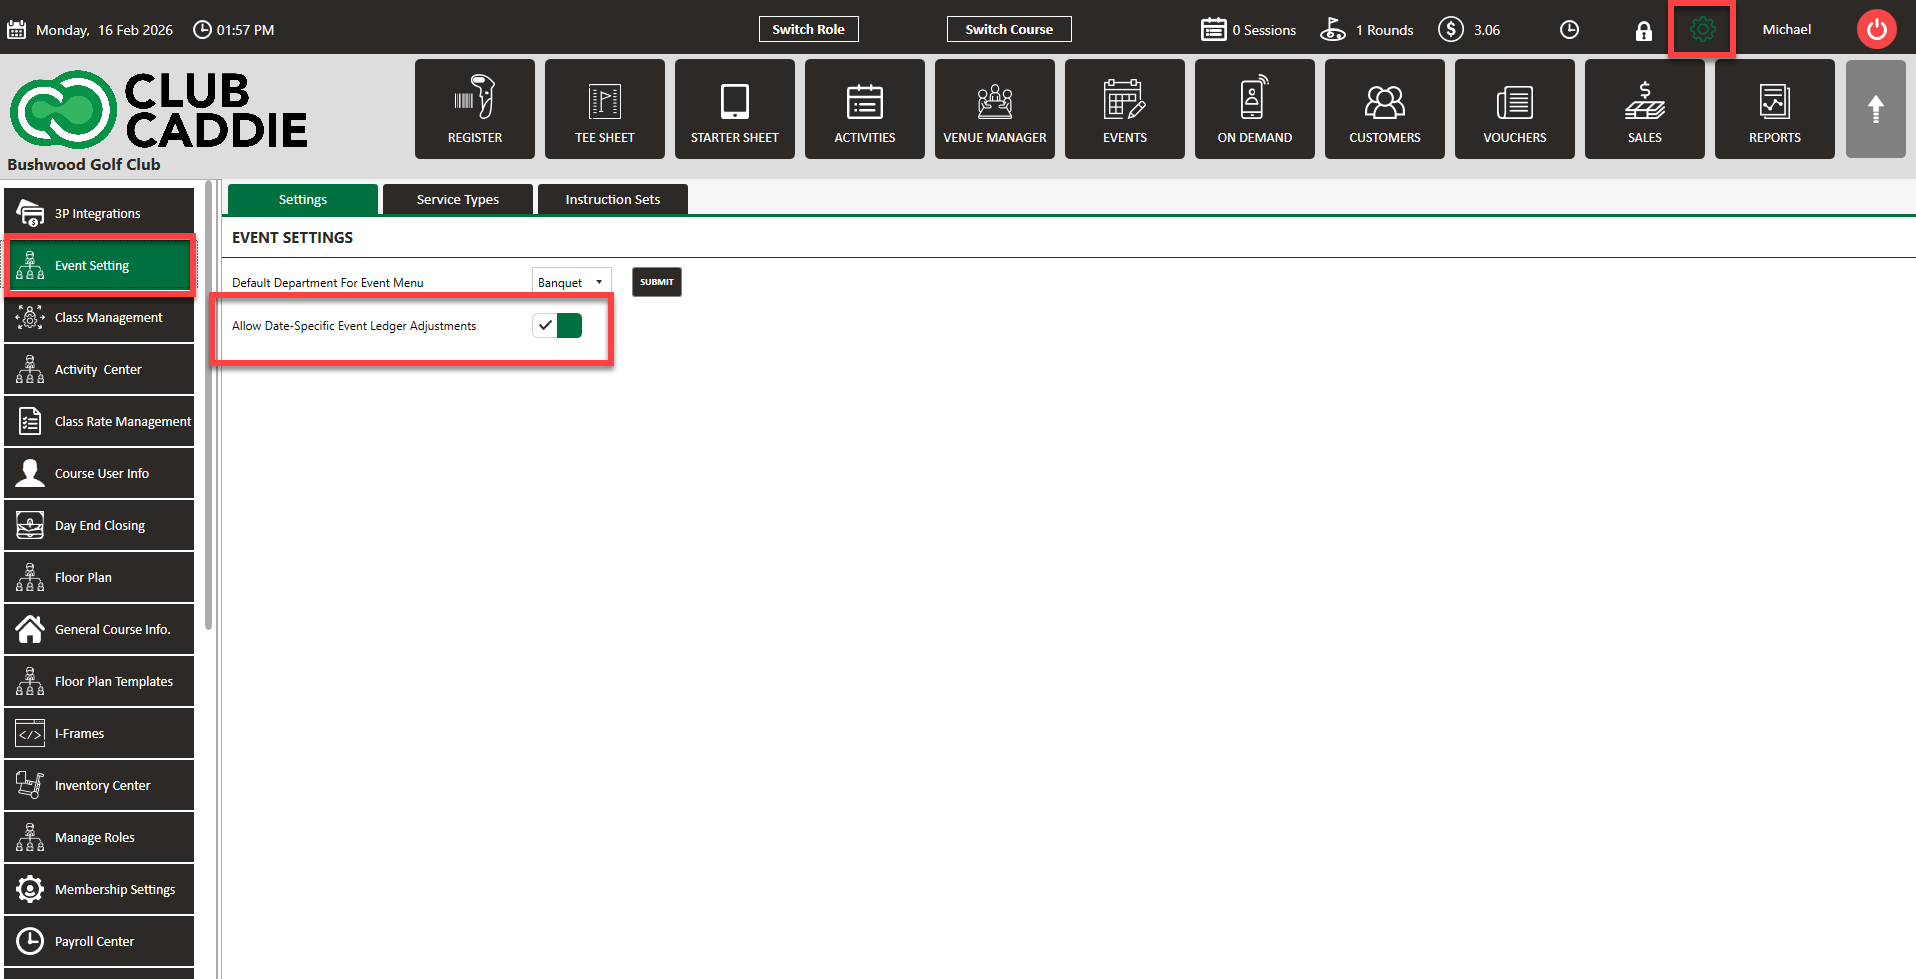Screen dimensions: 1916x979
Task: Expand the Default Department Banquet dropdown
Action: (x=571, y=283)
